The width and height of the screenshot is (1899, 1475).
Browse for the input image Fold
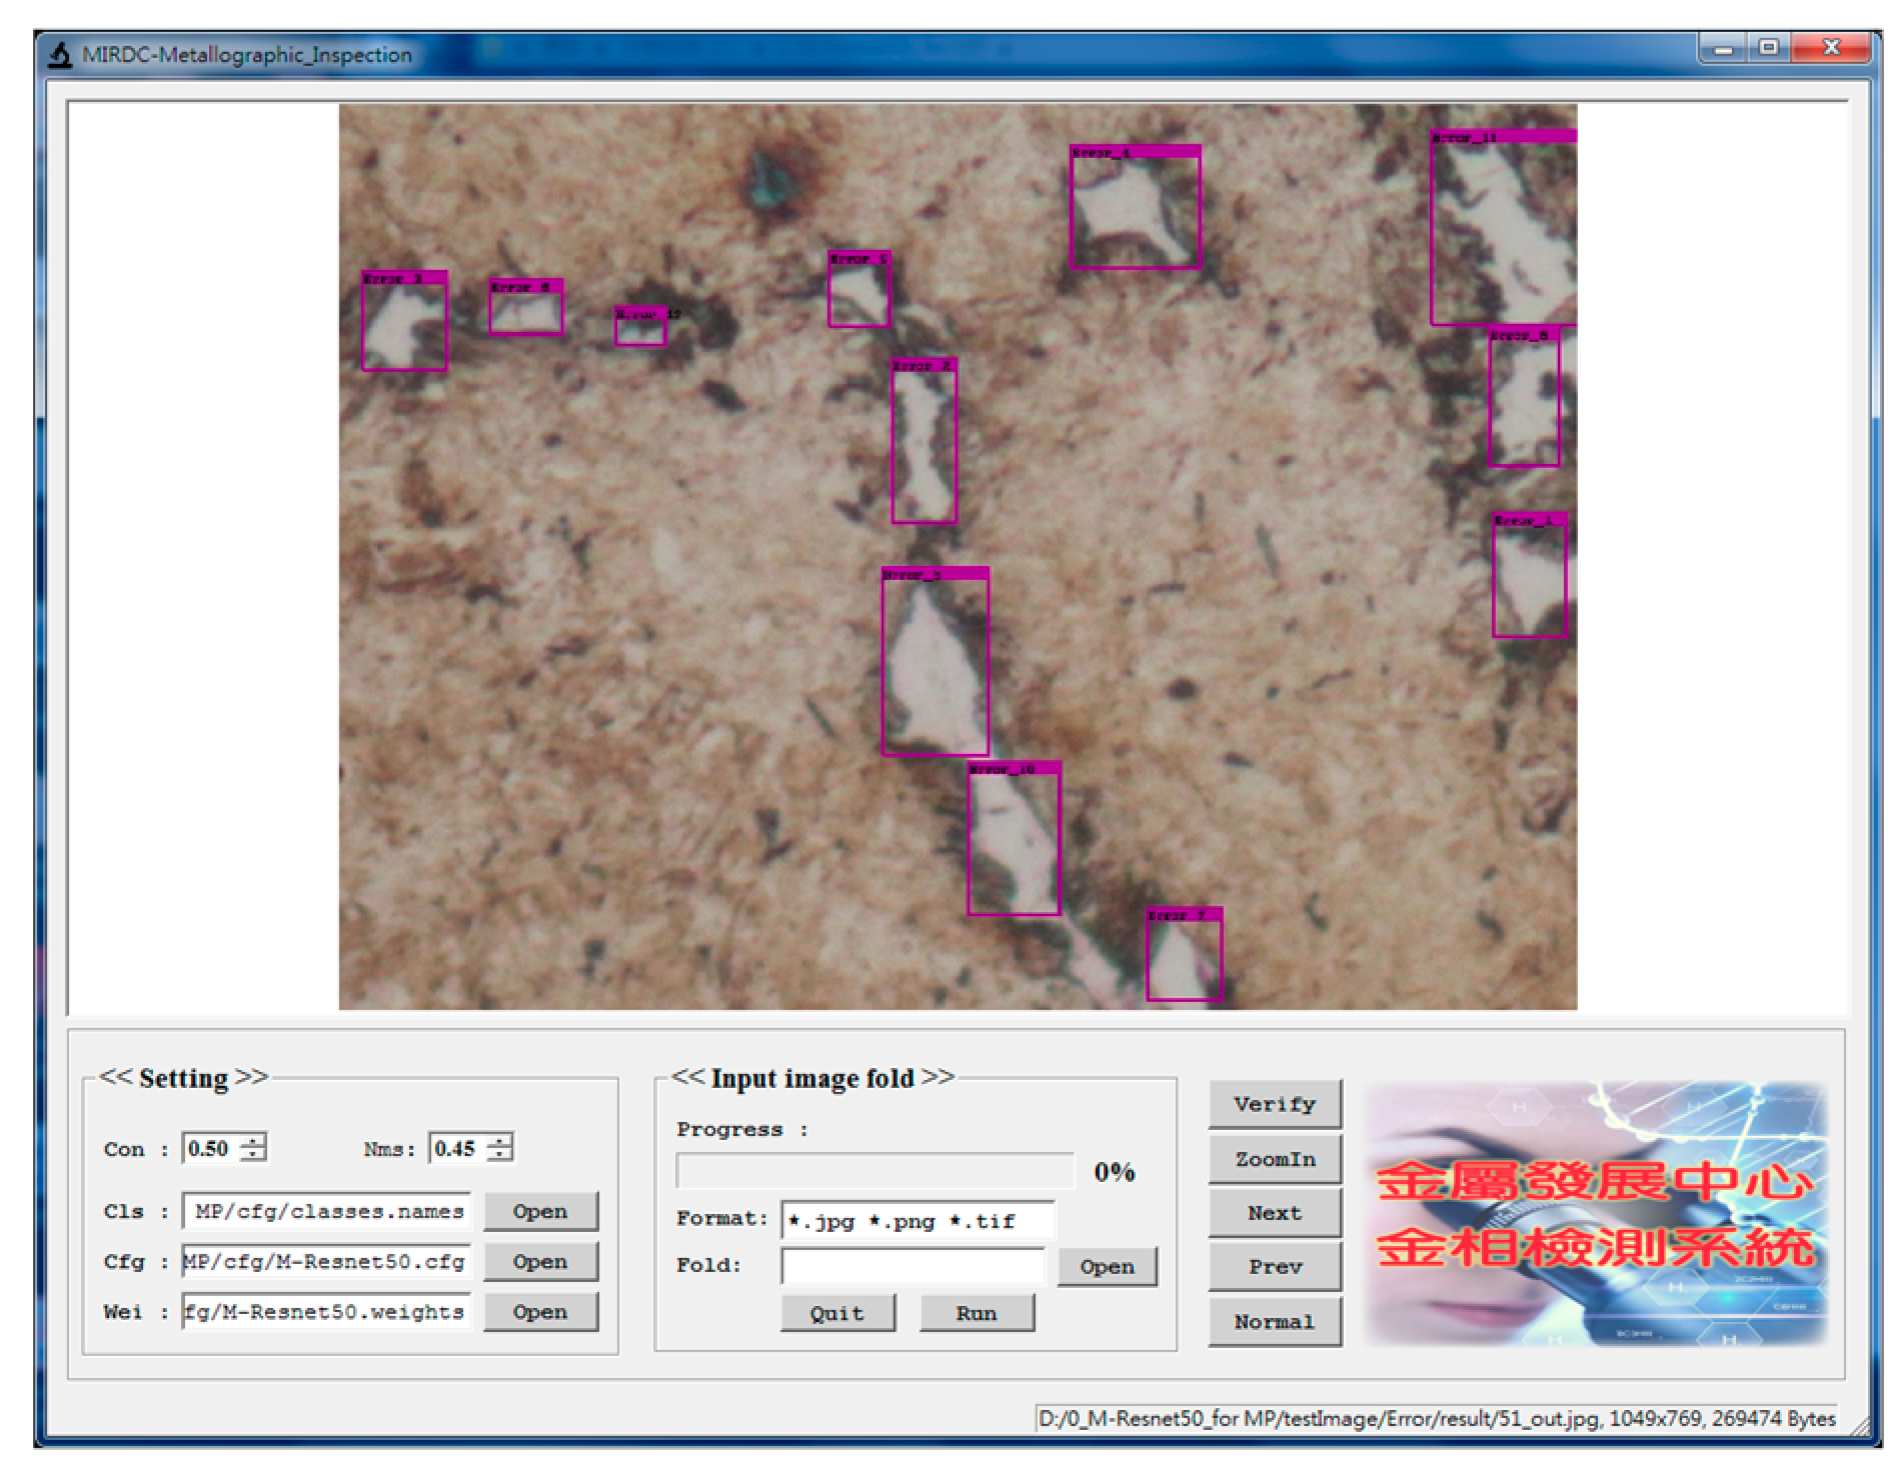[x=1107, y=1266]
